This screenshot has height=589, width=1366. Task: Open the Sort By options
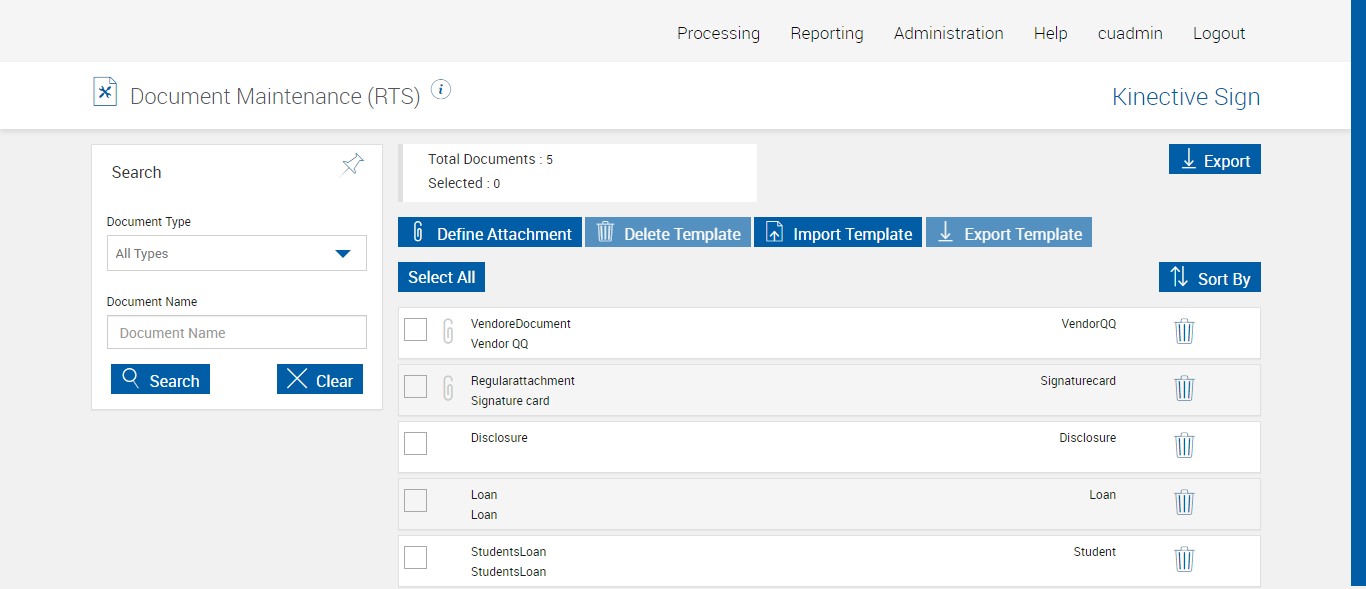(x=1209, y=278)
